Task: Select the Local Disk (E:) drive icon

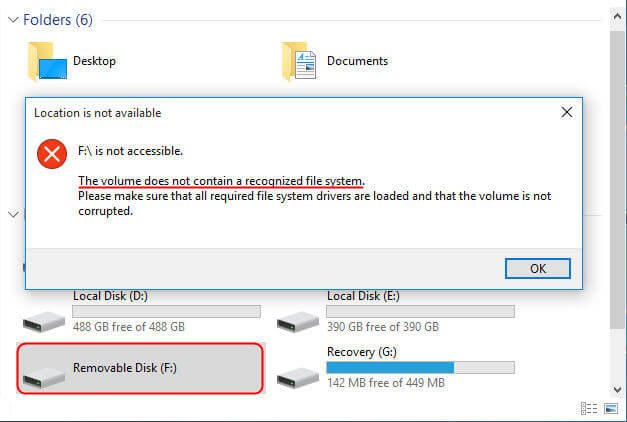Action: 299,320
